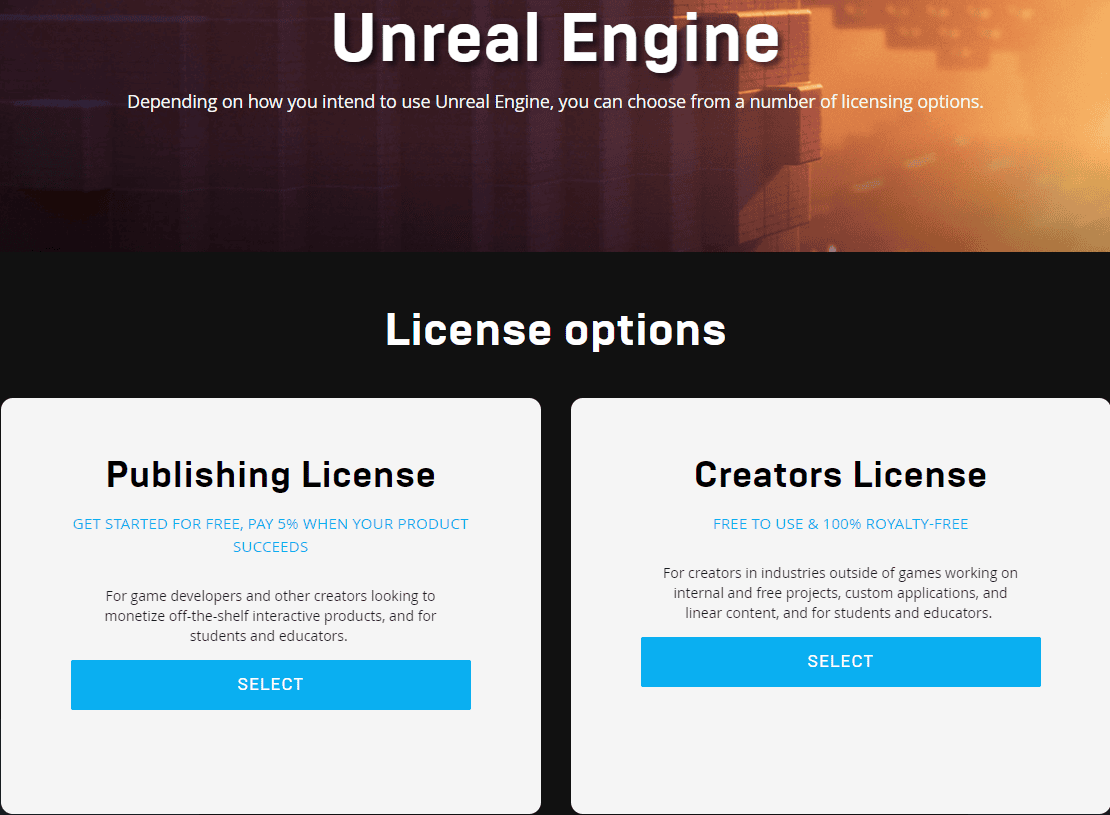1110x815 pixels.
Task: Click SELECT under Publishing License
Action: pos(270,684)
